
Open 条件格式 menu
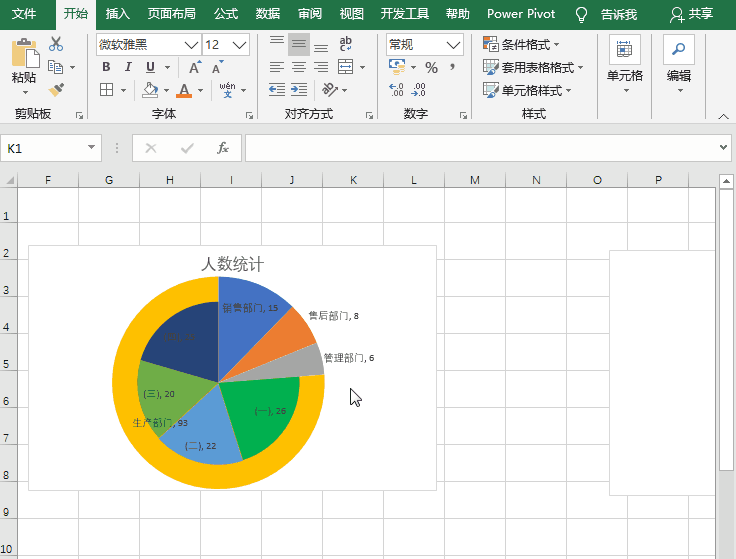521,45
